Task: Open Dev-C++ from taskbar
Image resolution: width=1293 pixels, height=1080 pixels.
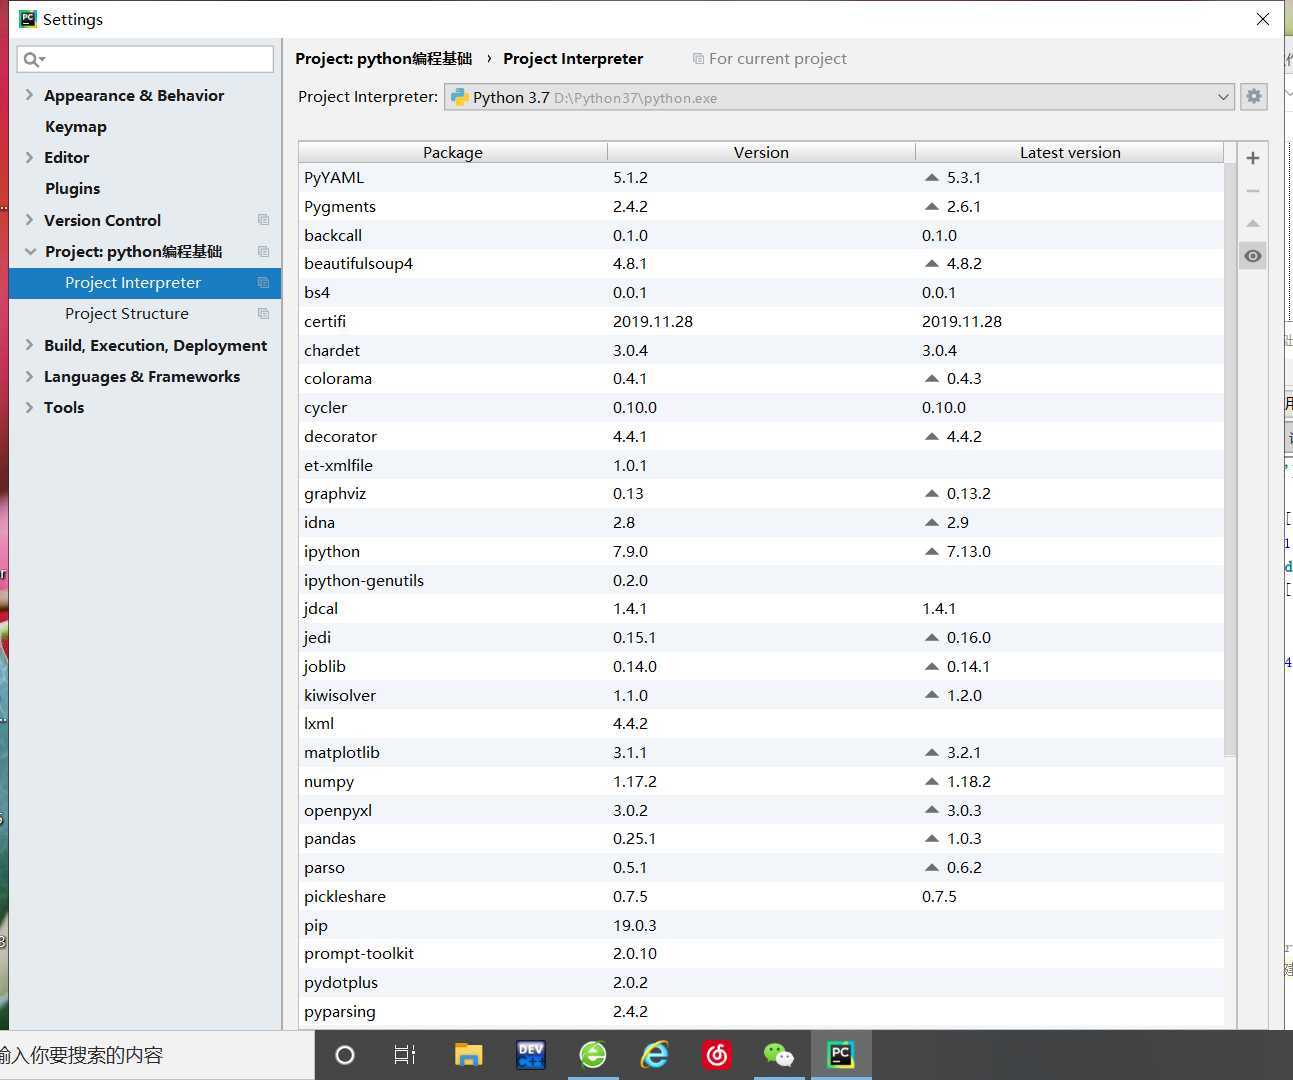Action: pos(530,1055)
